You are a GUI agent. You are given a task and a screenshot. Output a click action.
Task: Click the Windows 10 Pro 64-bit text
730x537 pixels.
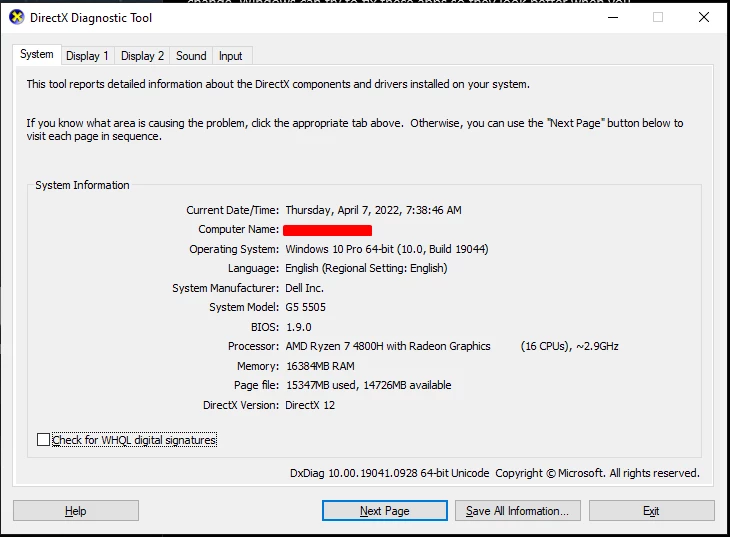click(387, 249)
